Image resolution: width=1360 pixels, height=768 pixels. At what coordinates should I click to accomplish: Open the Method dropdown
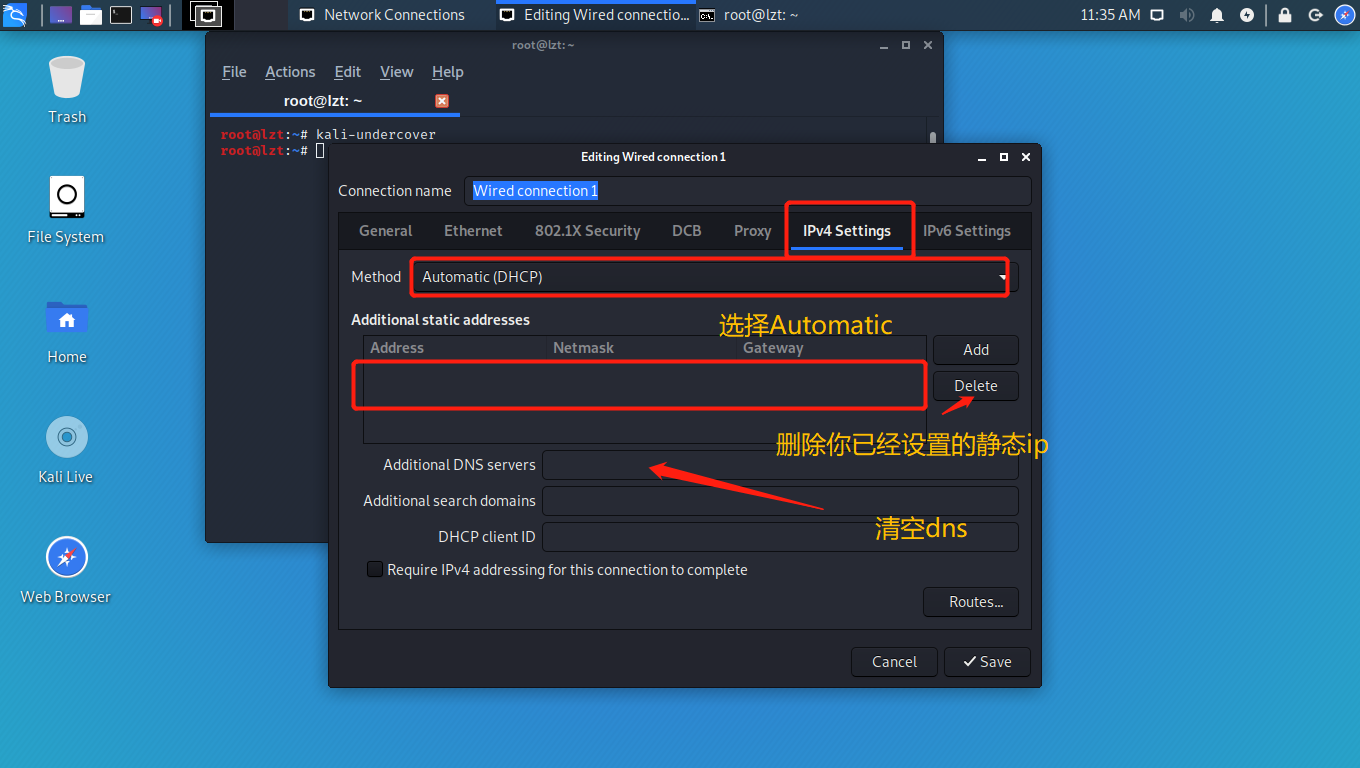715,277
